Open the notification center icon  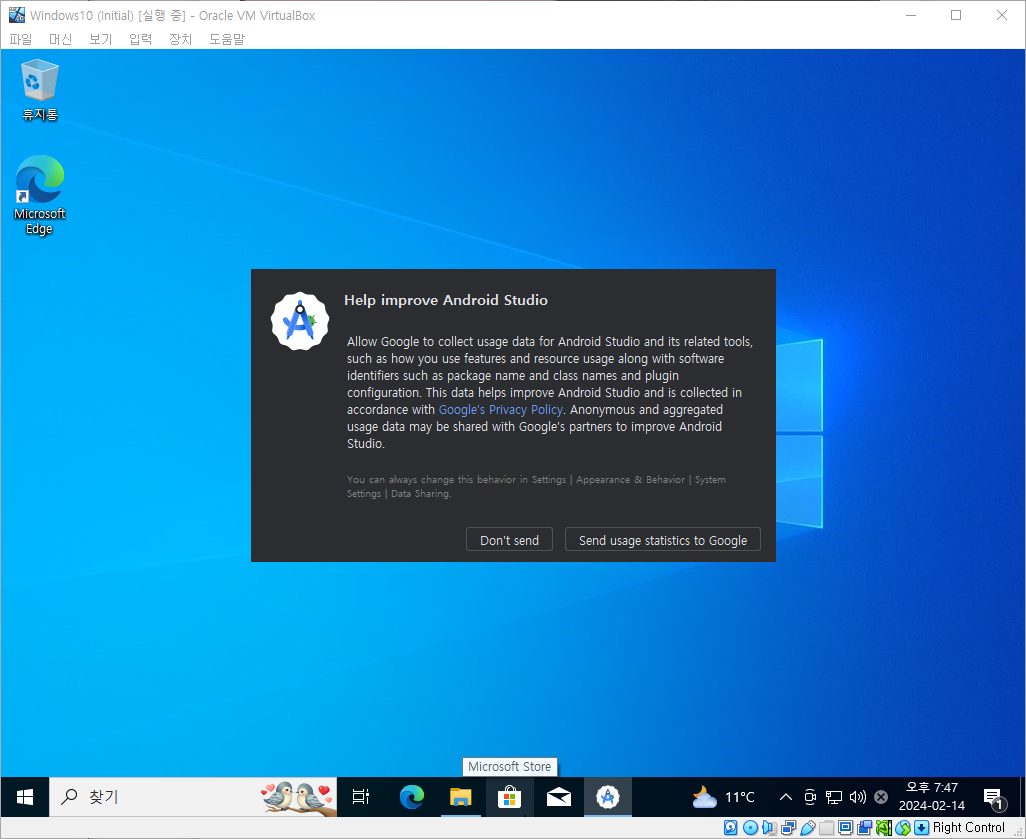[994, 798]
